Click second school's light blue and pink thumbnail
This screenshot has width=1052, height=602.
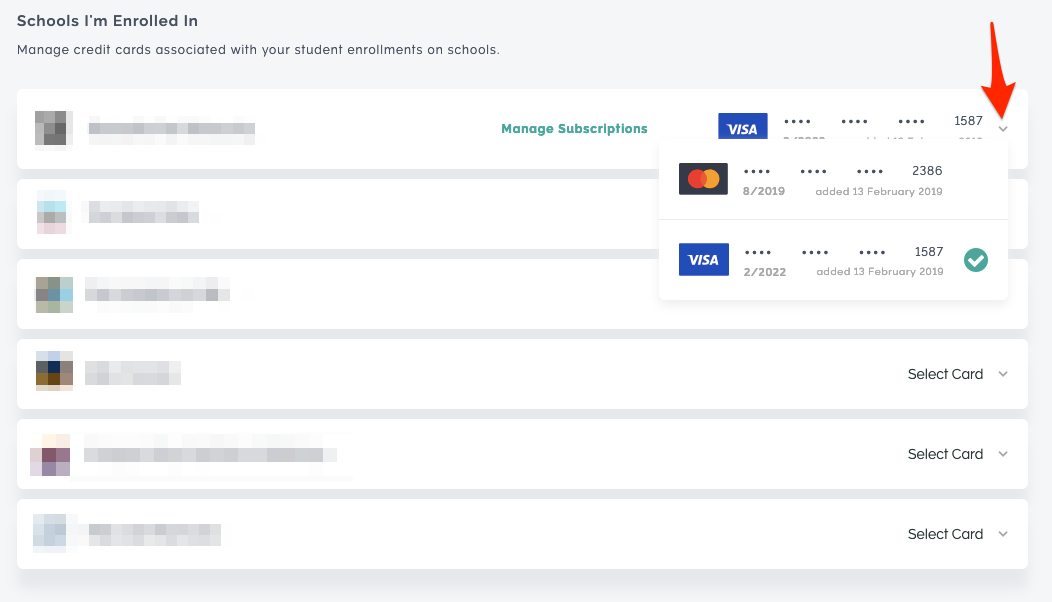click(52, 212)
